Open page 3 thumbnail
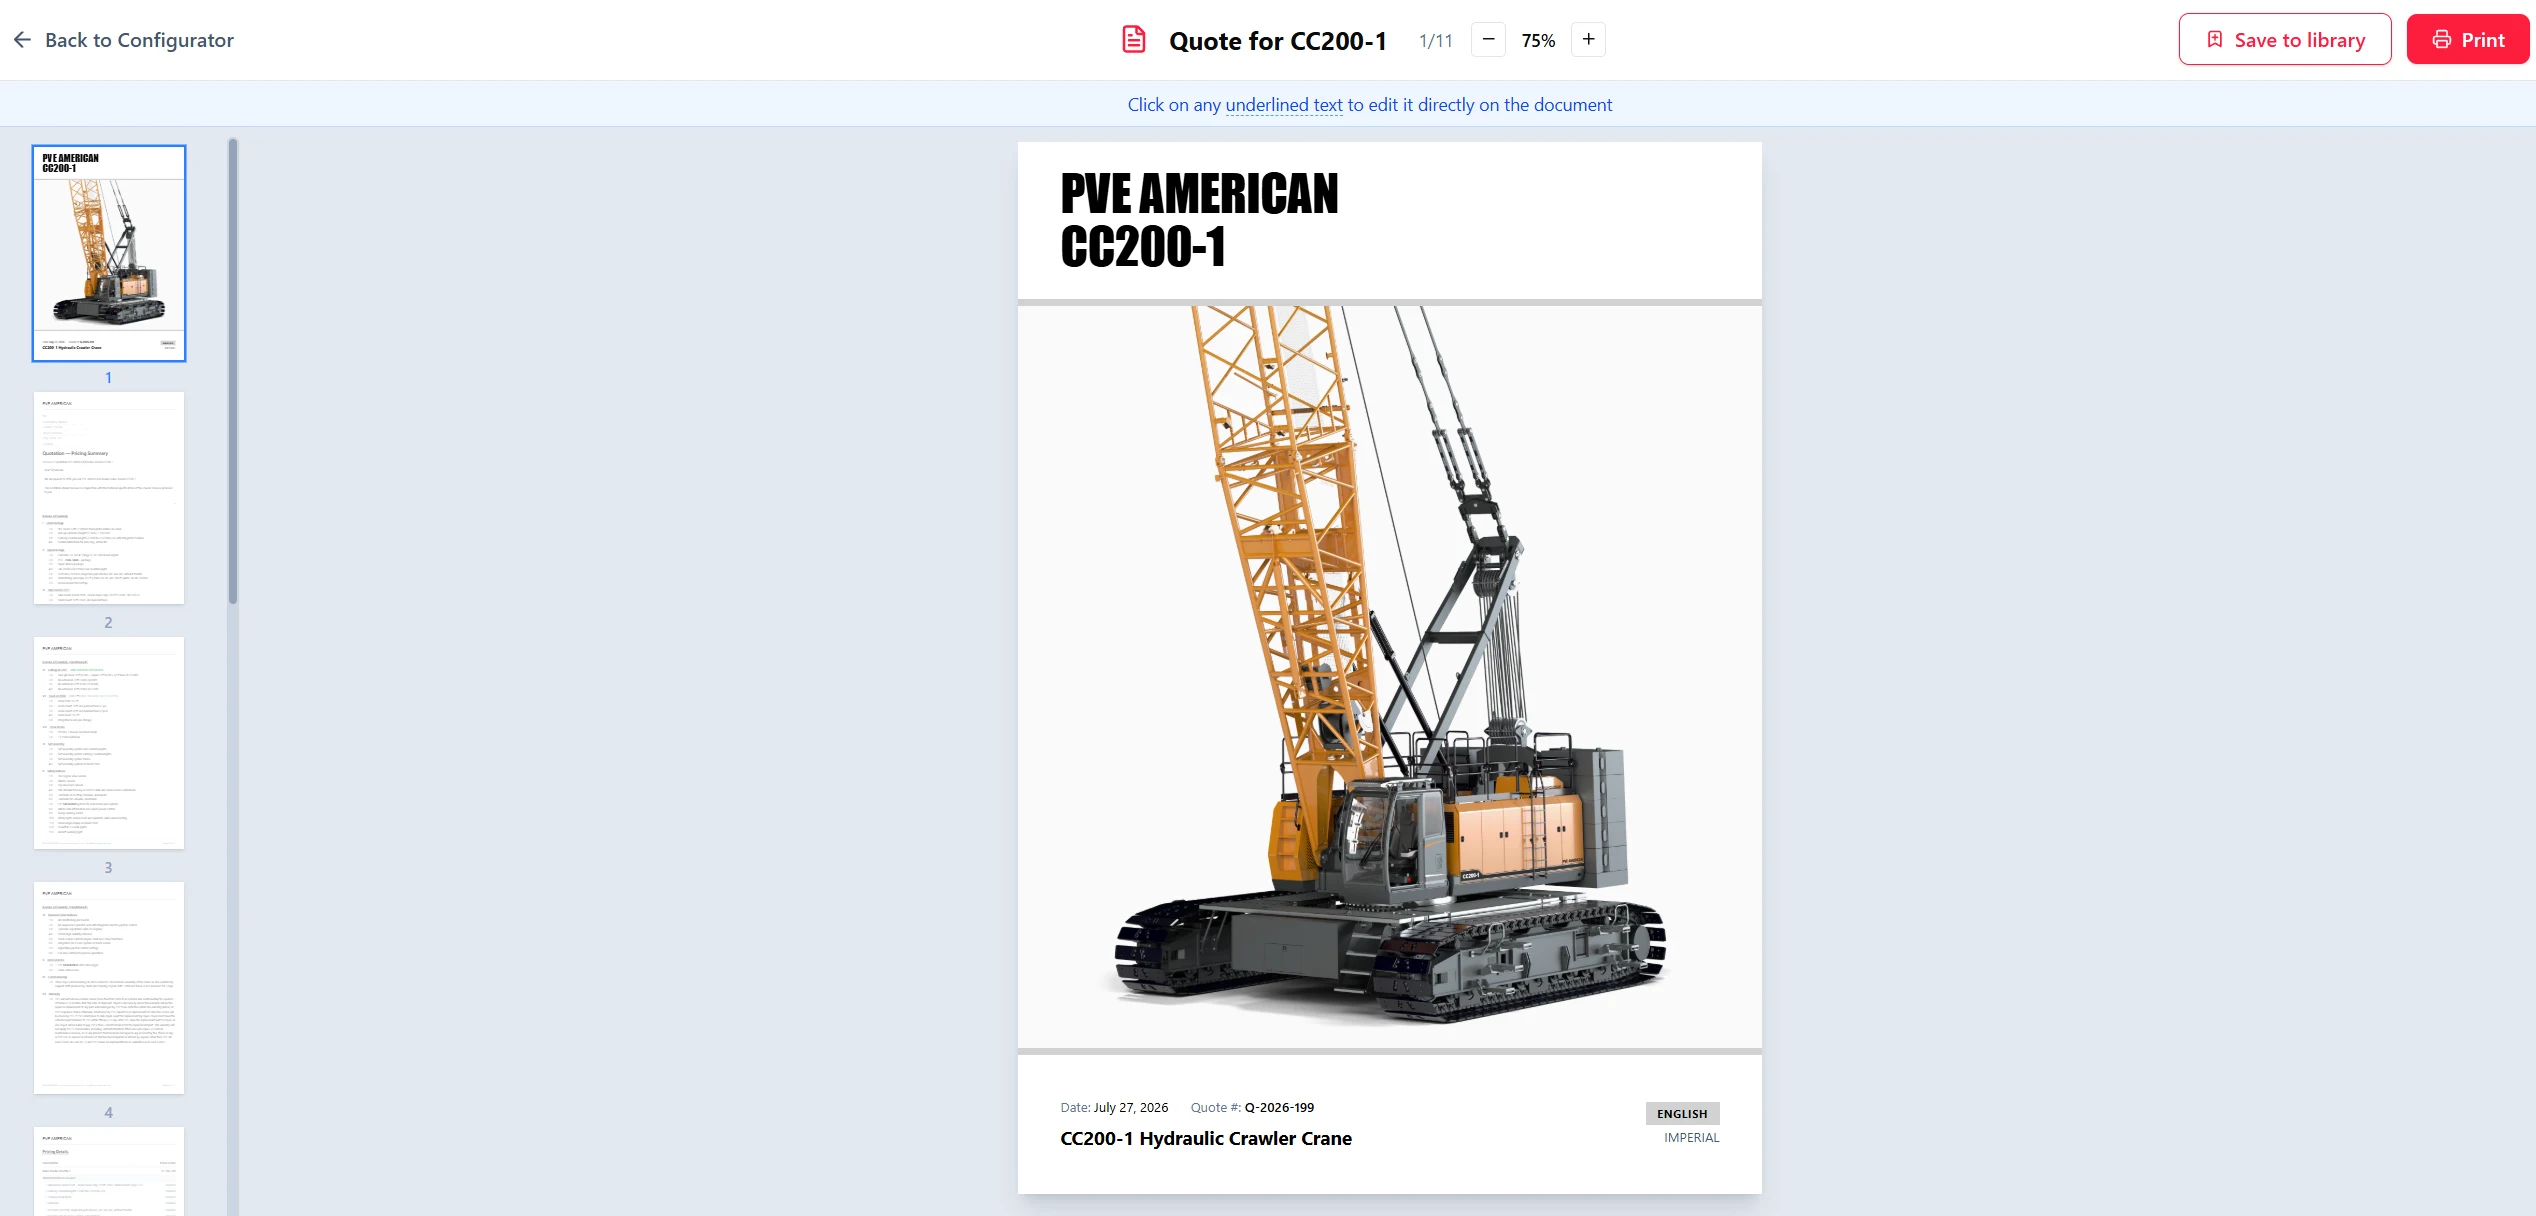Screen dimensions: 2536x1216 [109, 743]
